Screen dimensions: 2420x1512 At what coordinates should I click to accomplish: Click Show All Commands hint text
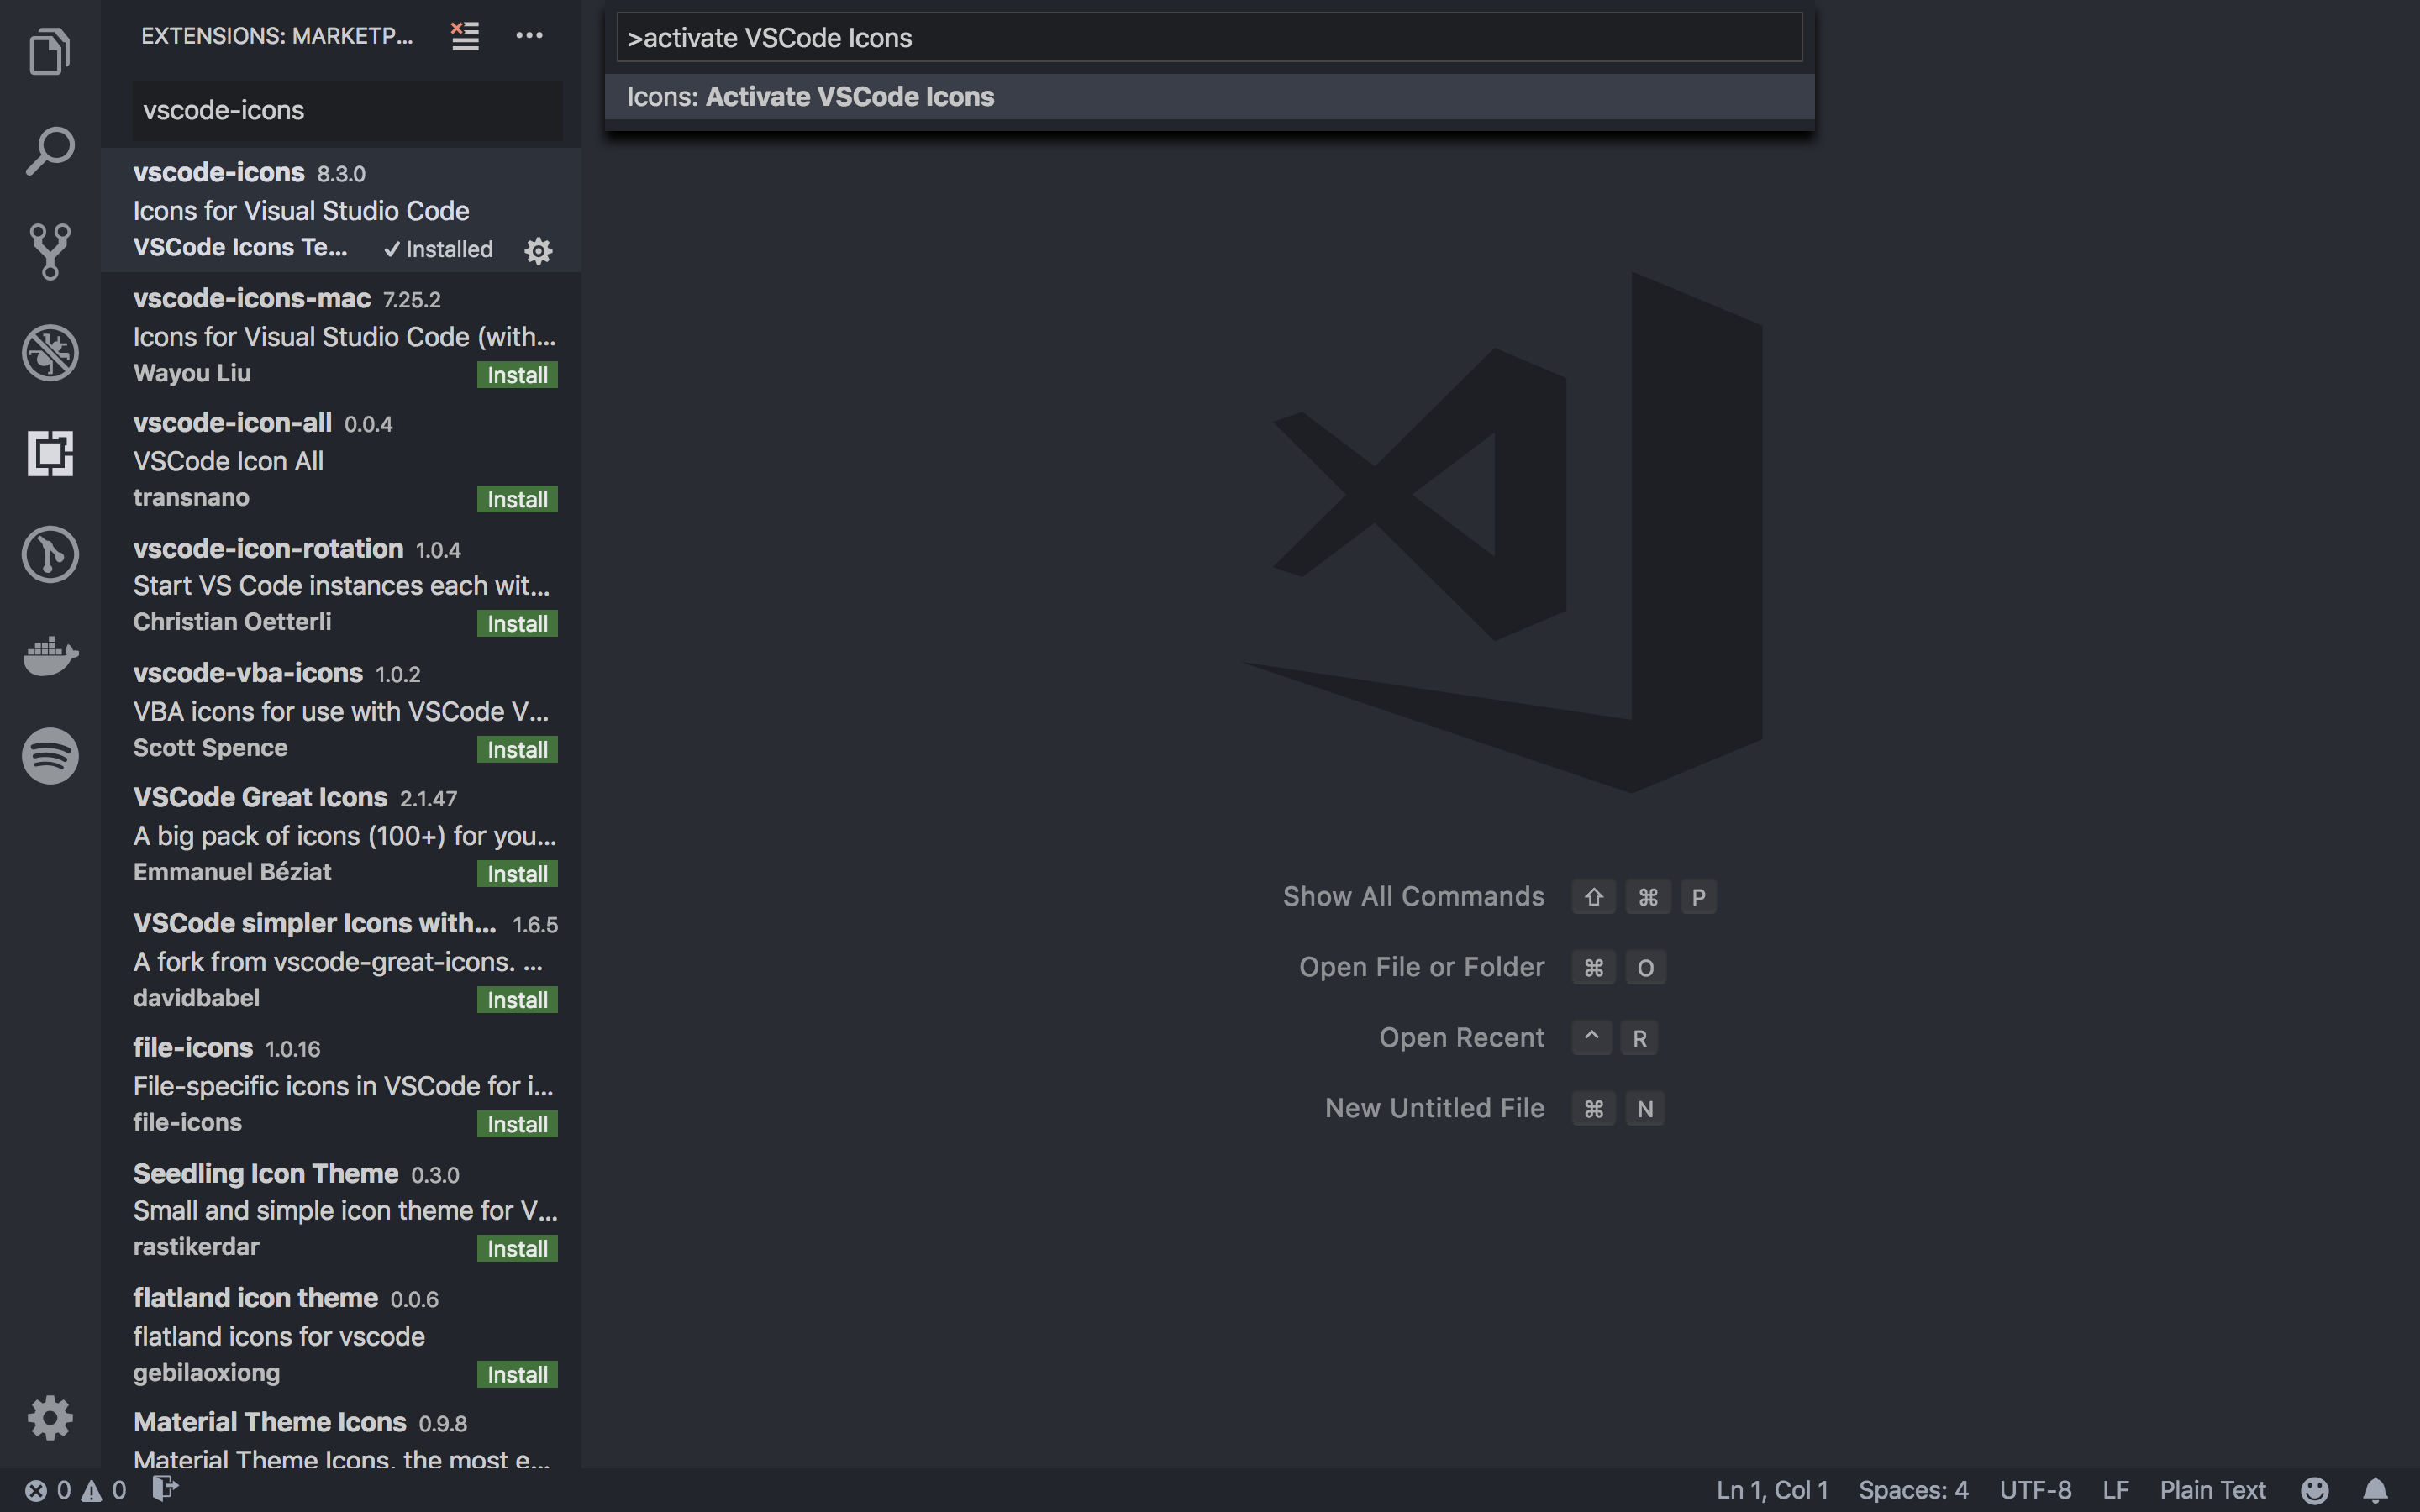point(1413,896)
